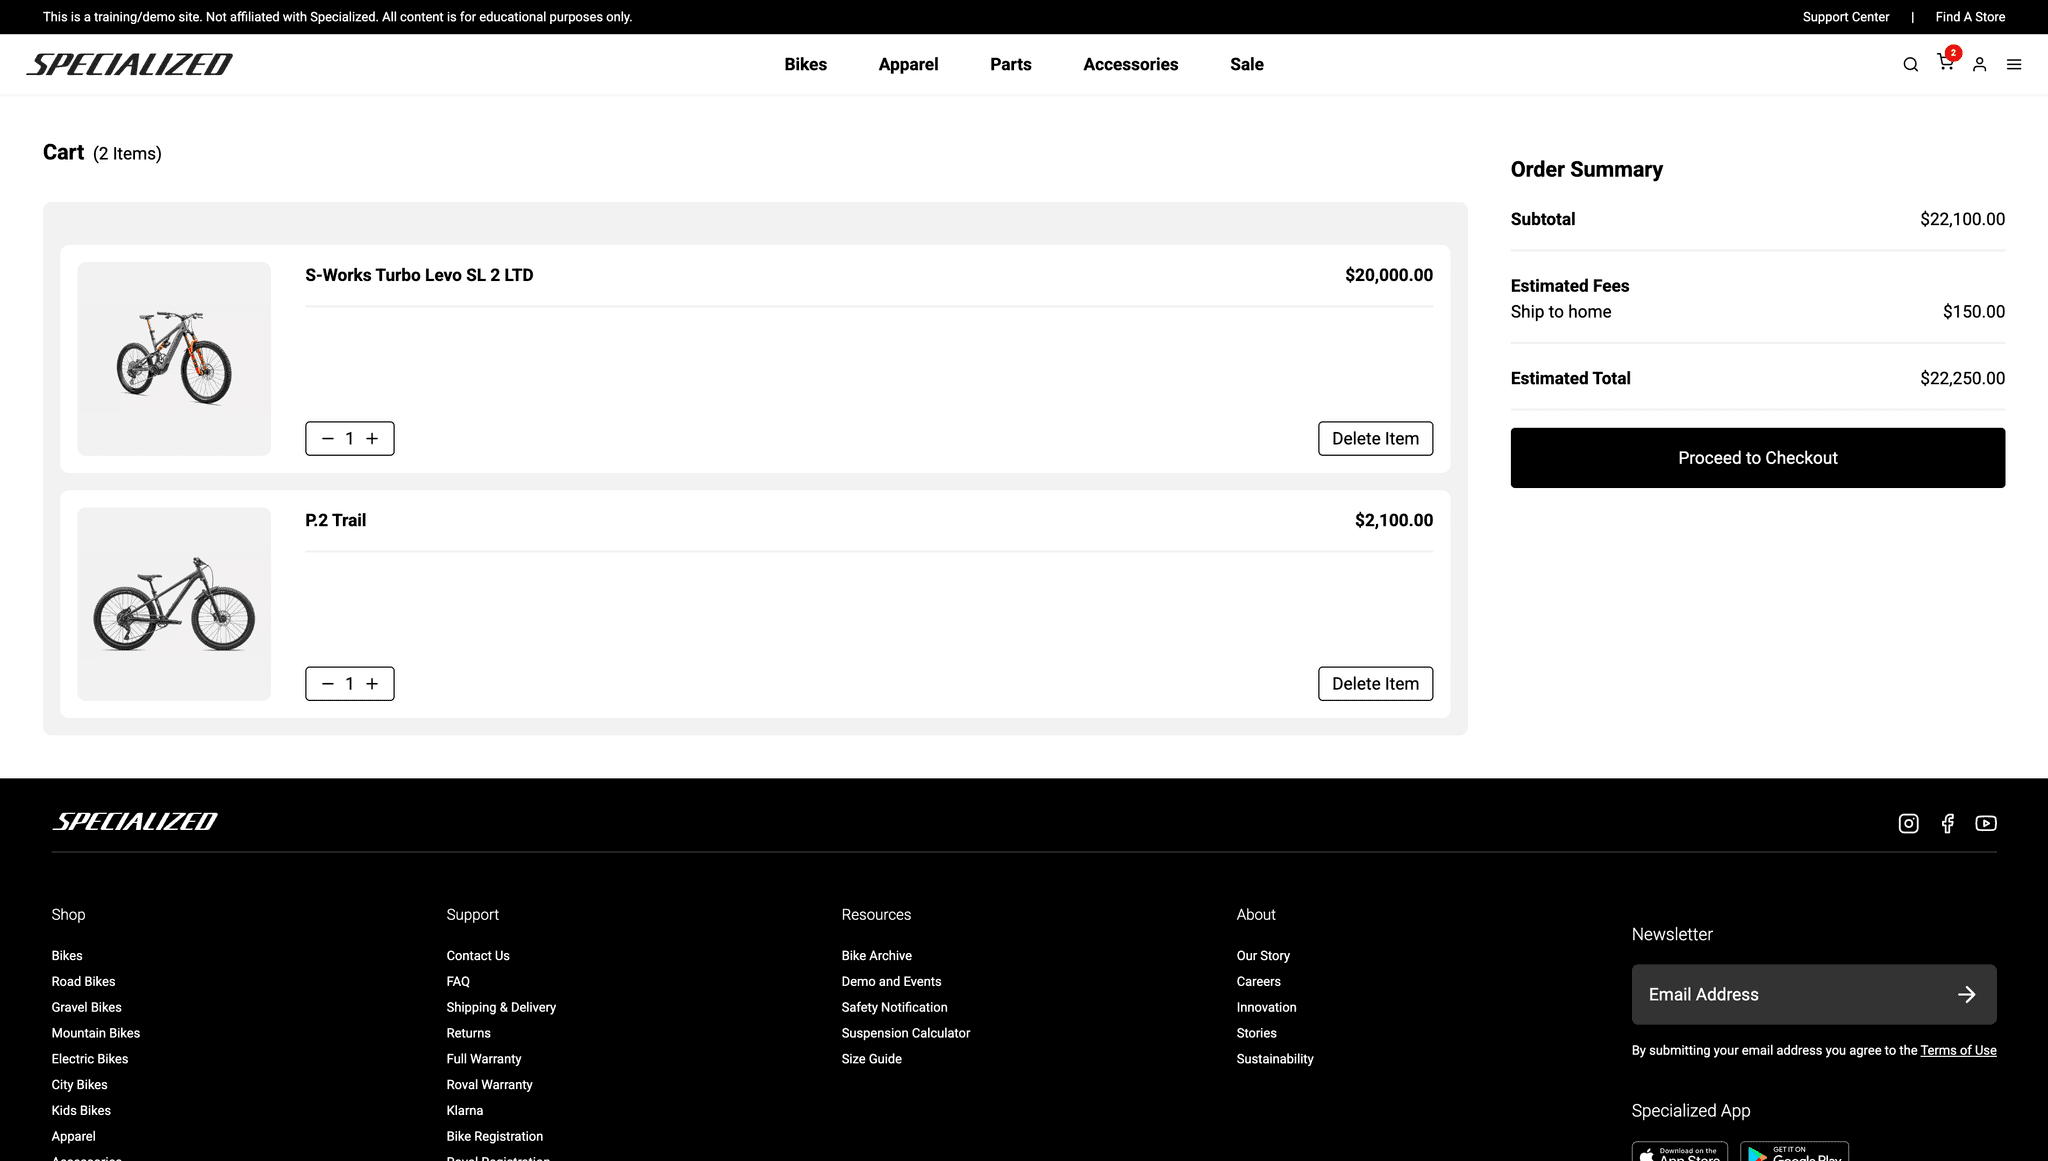Open footer Sustainability link
Viewport: 2048px width, 1161px height.
pyautogui.click(x=1275, y=1059)
